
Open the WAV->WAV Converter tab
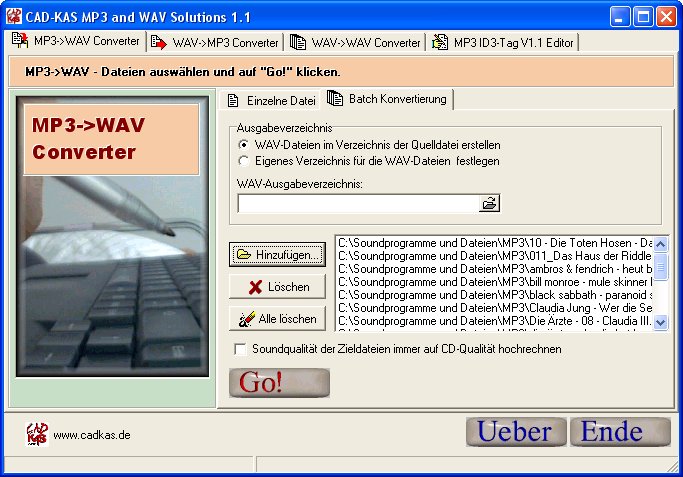[355, 43]
